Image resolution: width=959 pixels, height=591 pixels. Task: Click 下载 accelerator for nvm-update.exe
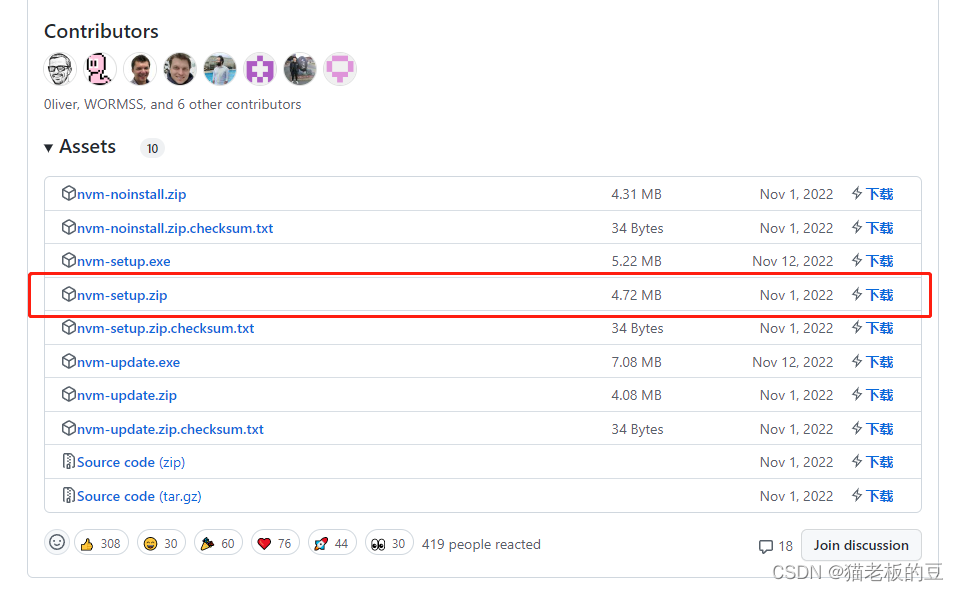coord(879,362)
